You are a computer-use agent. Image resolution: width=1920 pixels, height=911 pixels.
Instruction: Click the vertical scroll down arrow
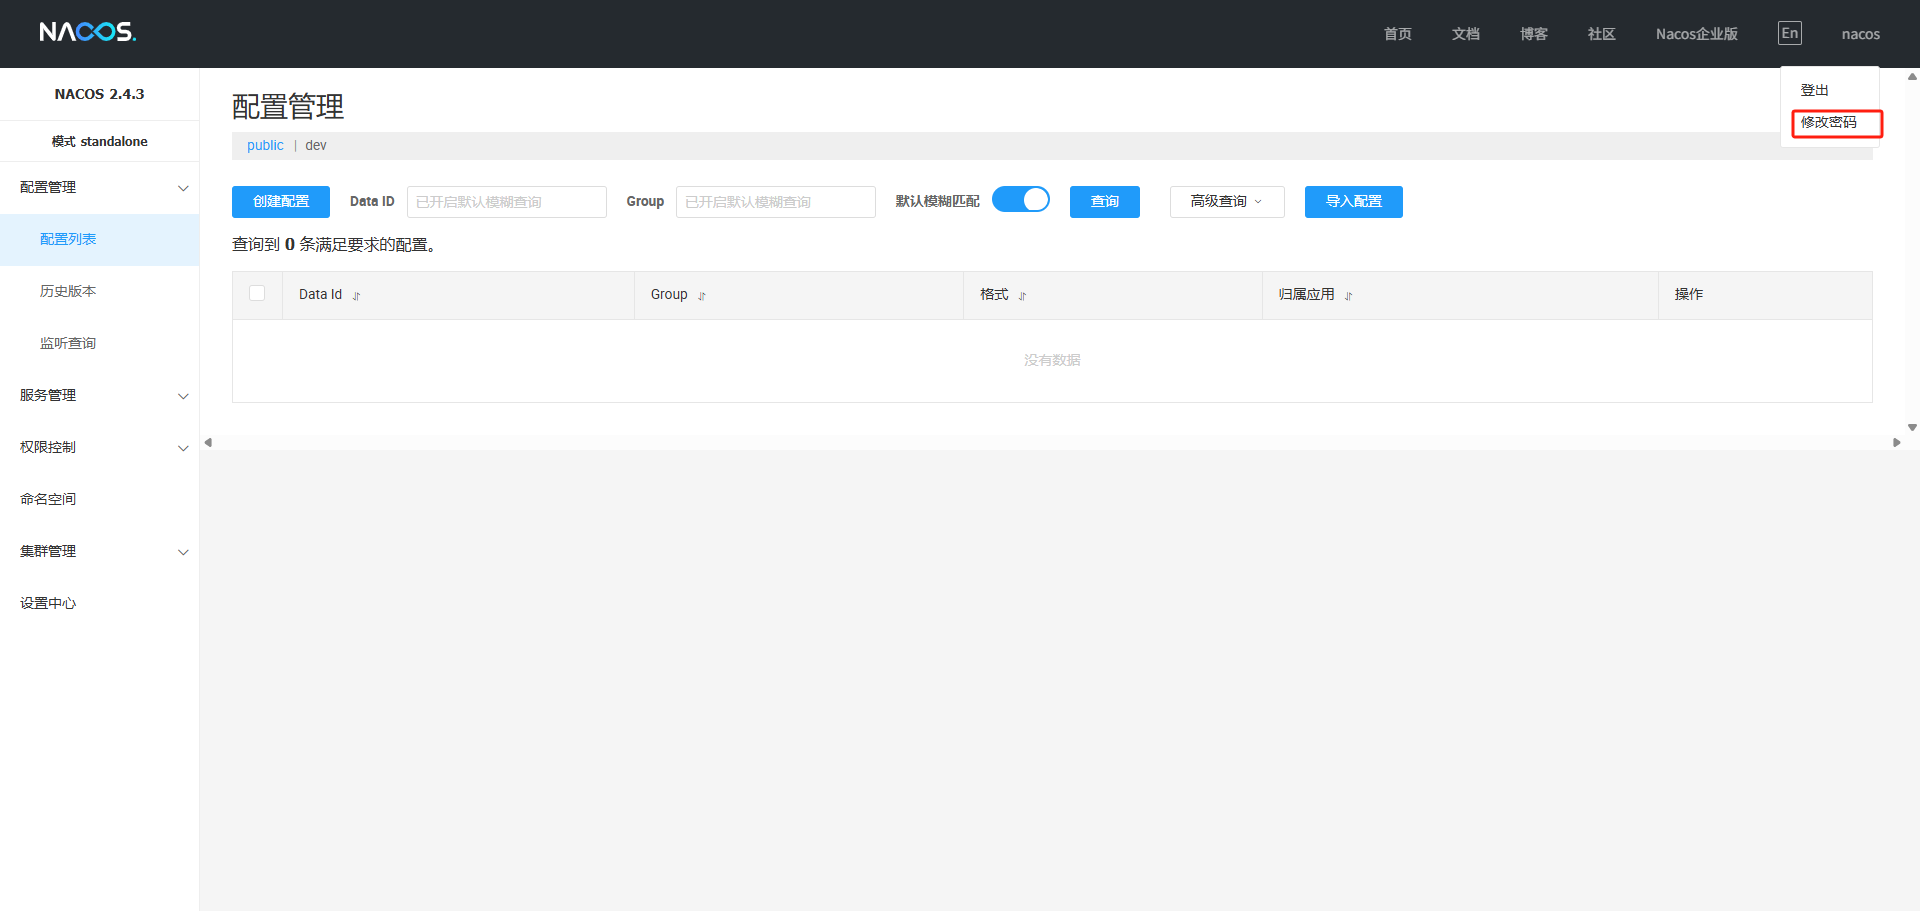pyautogui.click(x=1912, y=427)
